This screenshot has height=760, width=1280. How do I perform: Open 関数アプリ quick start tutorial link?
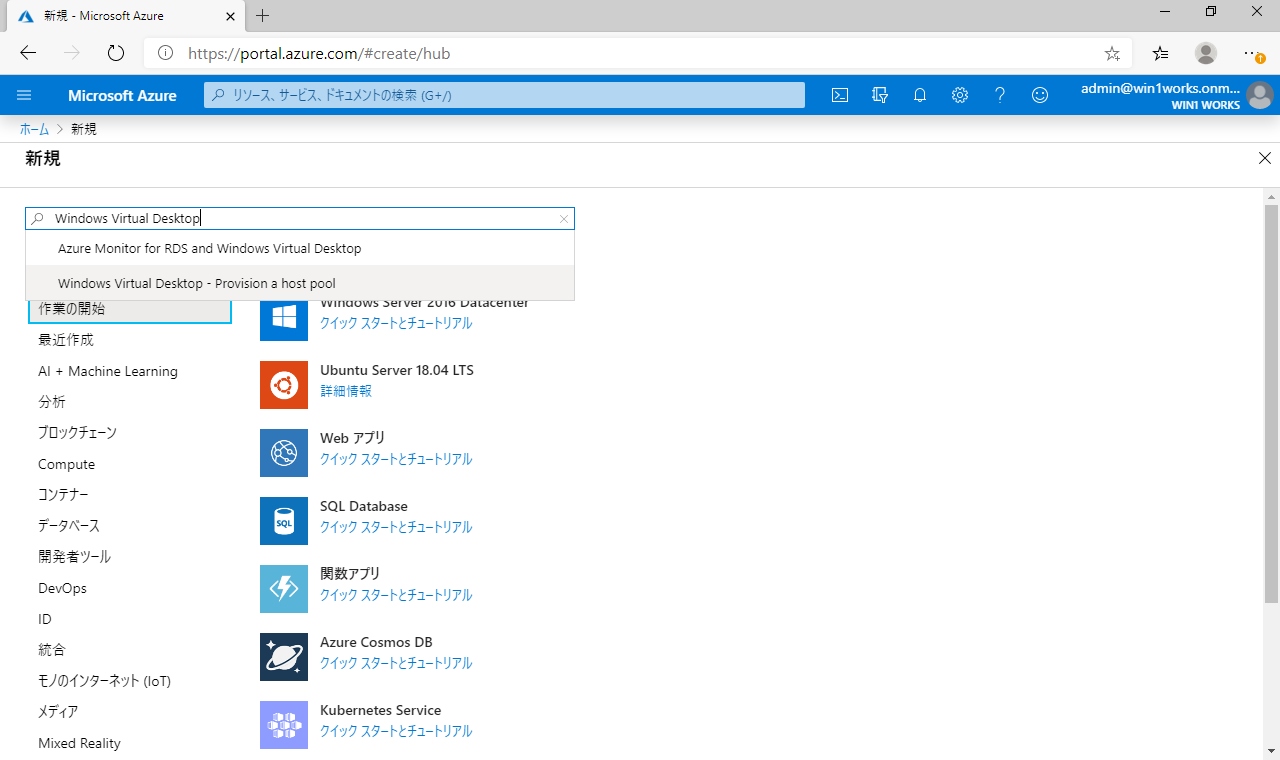pos(396,595)
